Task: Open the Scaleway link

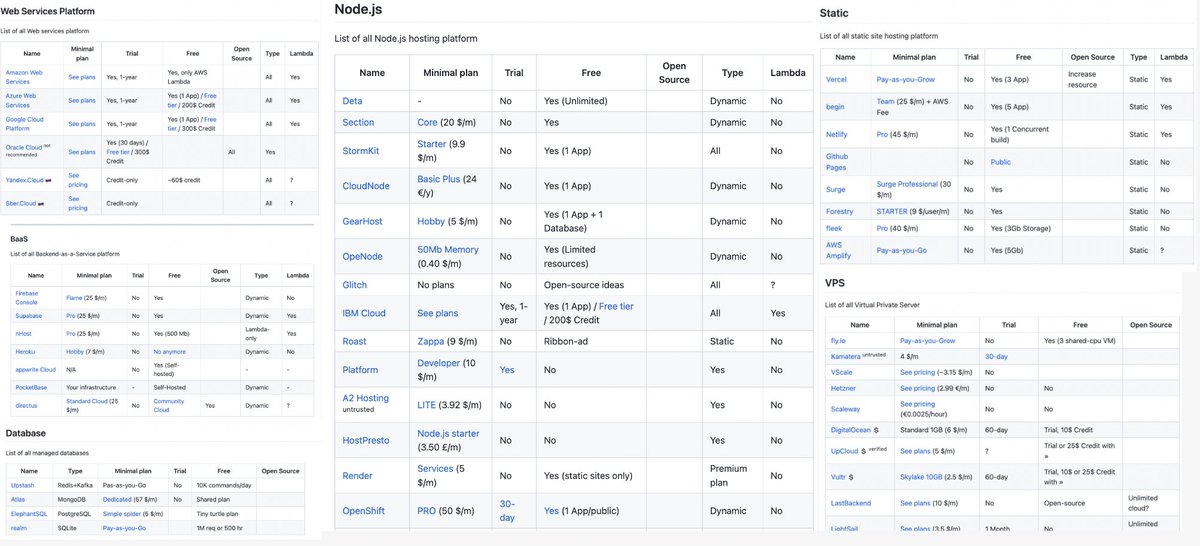Action: (846, 409)
